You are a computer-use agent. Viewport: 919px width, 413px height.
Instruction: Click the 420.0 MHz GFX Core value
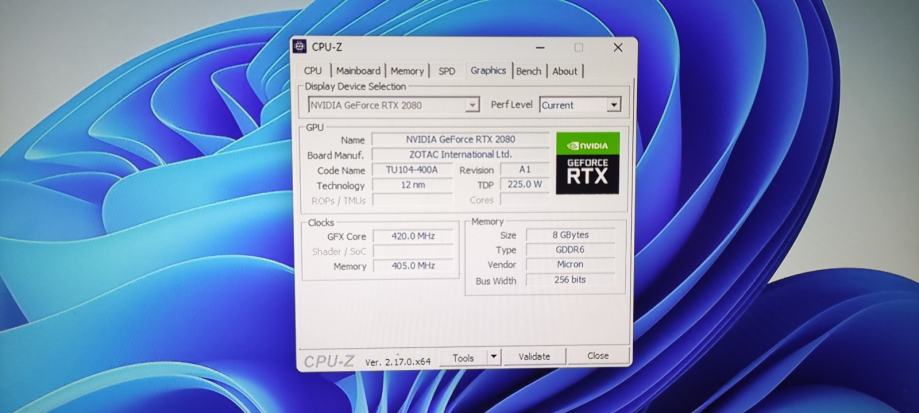[413, 236]
